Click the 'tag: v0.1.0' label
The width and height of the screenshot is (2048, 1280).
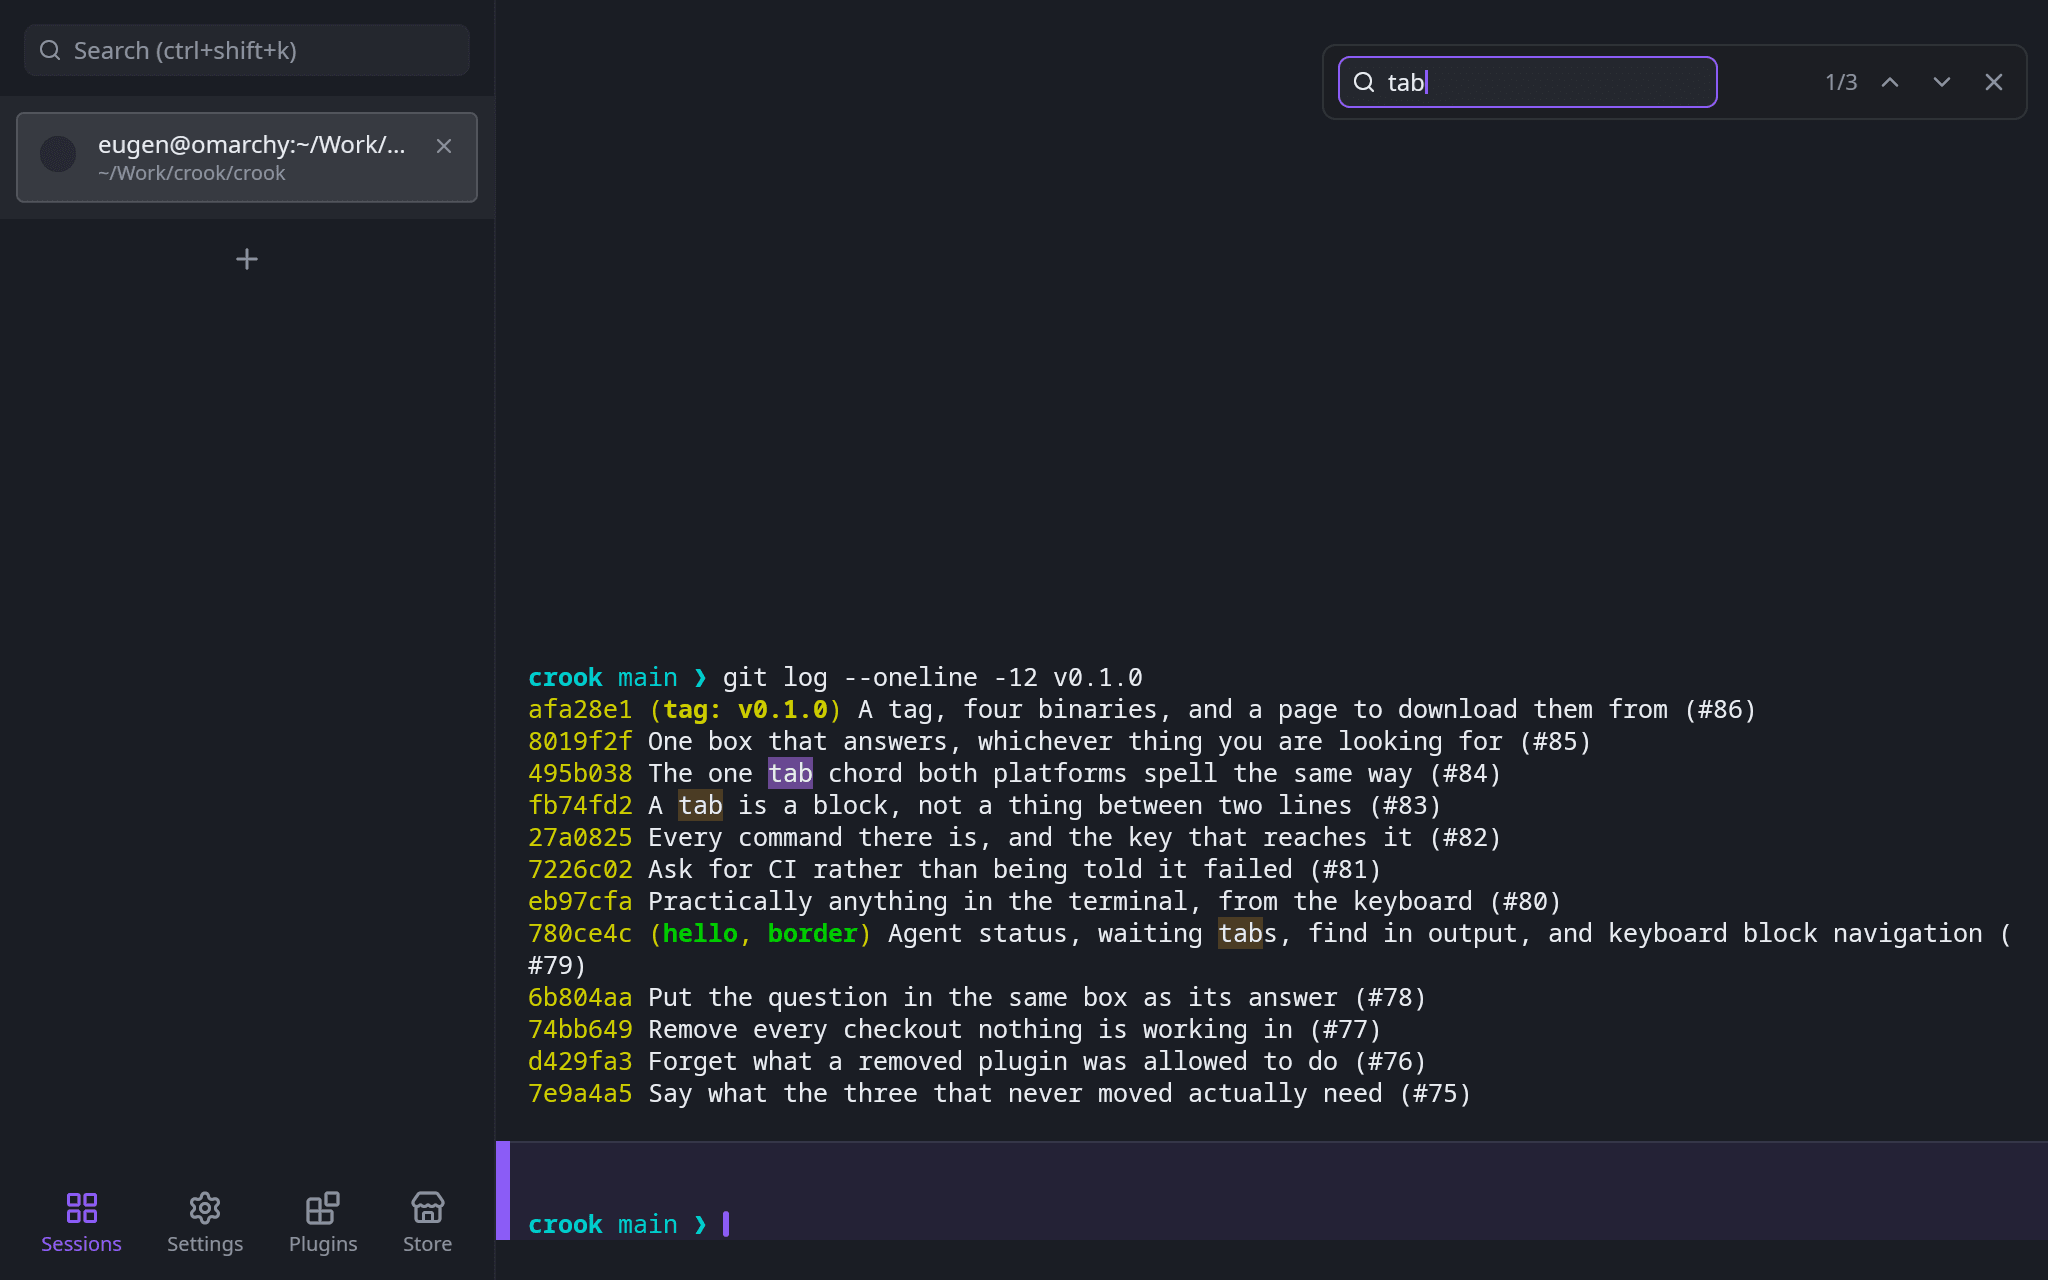tap(745, 709)
